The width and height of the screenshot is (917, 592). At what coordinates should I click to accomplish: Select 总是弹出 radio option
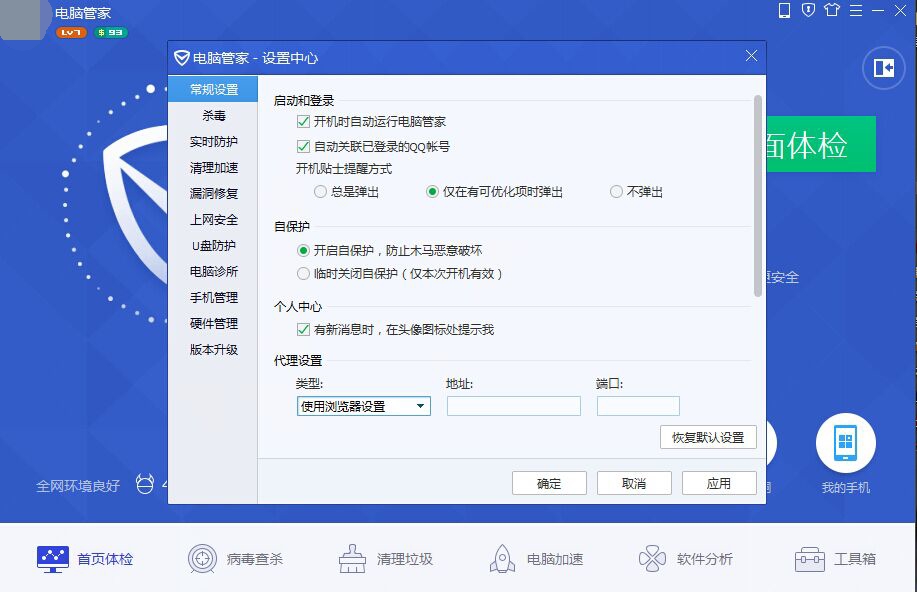point(320,192)
